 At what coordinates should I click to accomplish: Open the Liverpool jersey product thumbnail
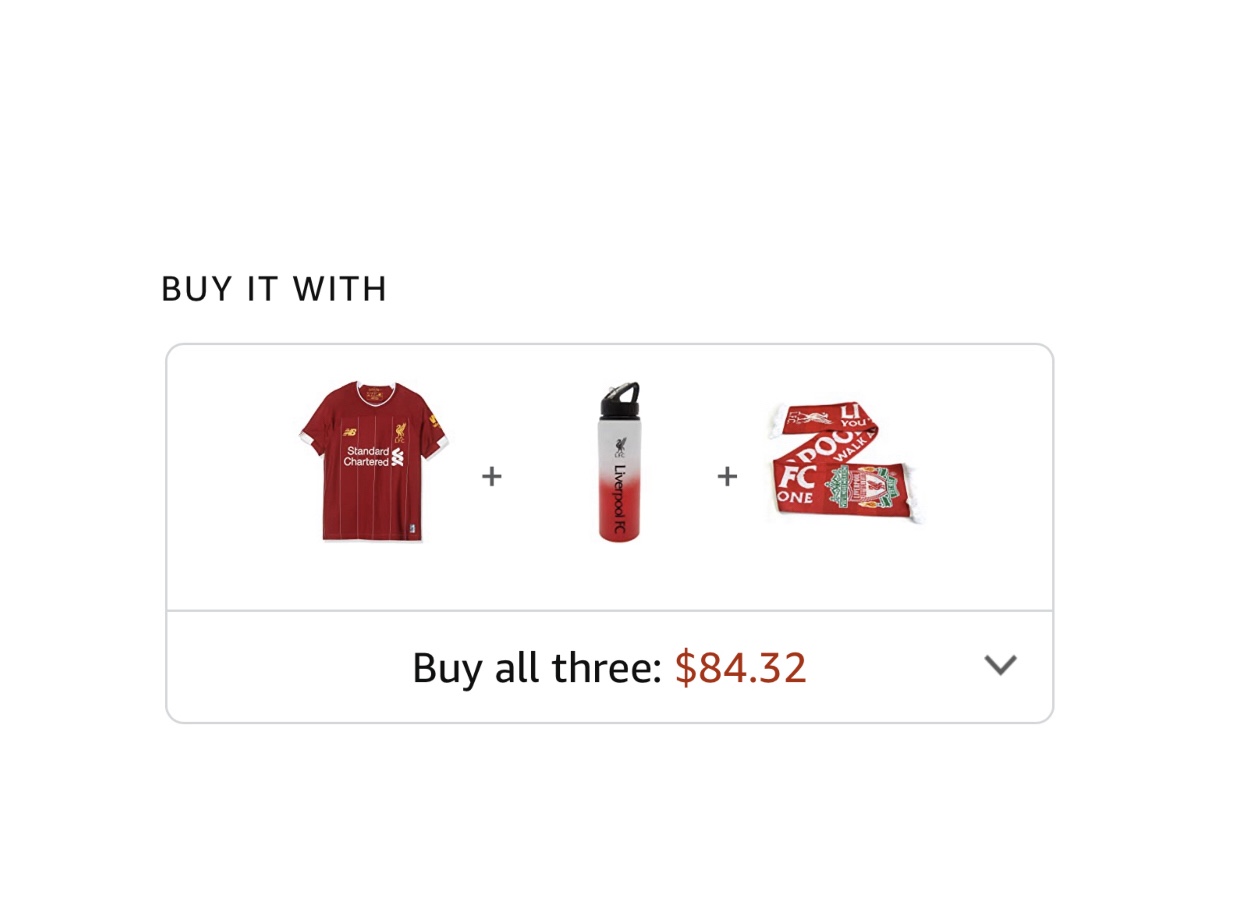(374, 463)
